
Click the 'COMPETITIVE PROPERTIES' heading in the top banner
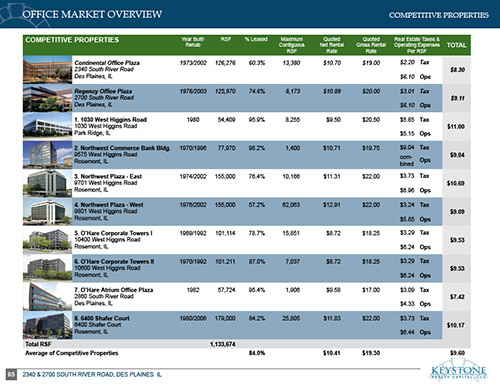click(439, 15)
